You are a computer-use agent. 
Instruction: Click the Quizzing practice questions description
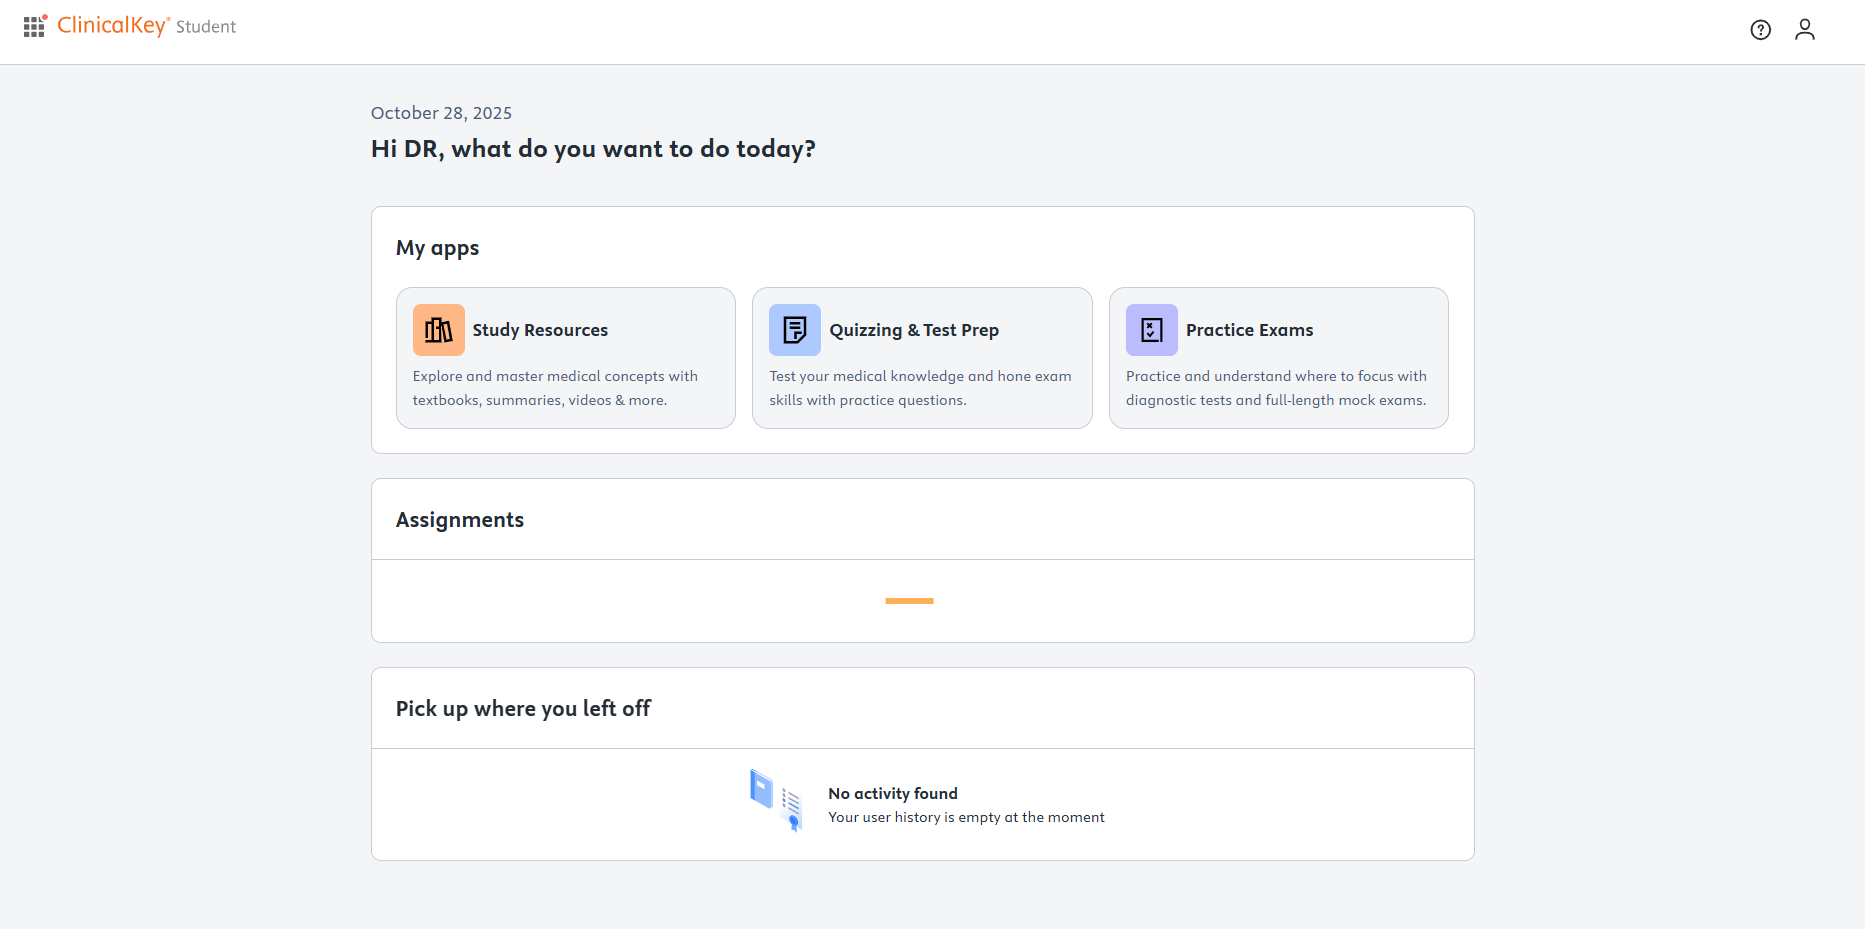920,388
